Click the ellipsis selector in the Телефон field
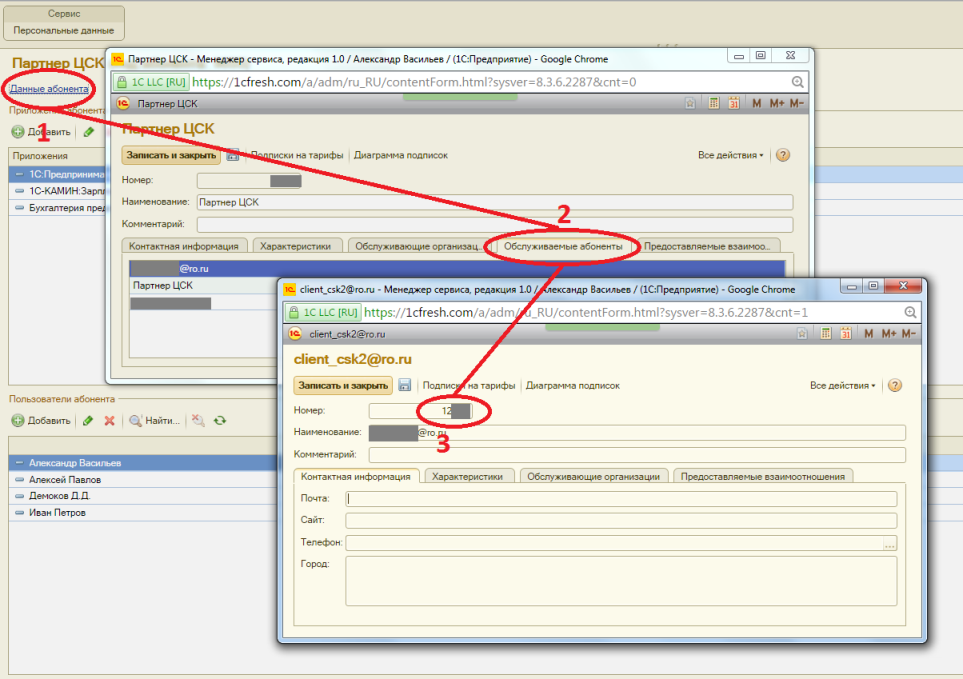This screenshot has width=963, height=679. tap(889, 544)
